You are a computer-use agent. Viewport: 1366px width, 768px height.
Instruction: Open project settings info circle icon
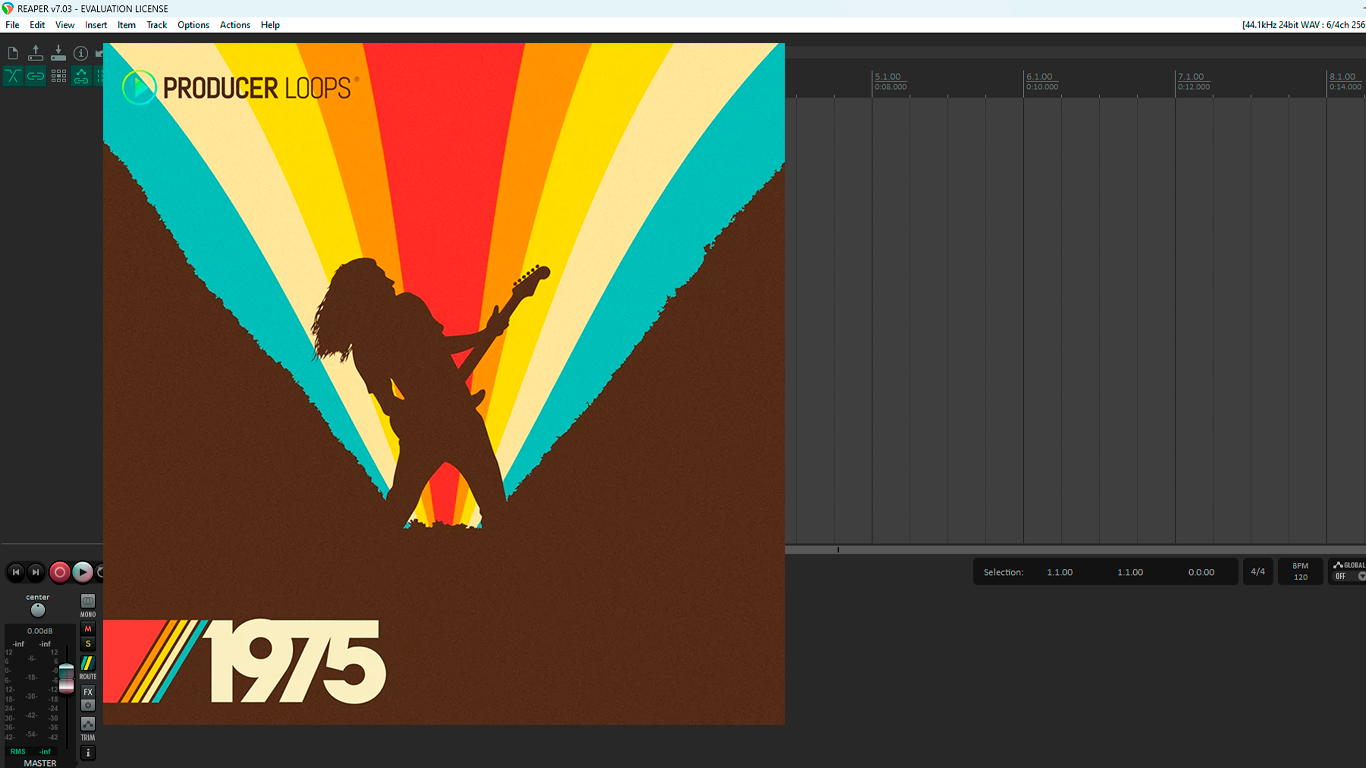[x=81, y=53]
